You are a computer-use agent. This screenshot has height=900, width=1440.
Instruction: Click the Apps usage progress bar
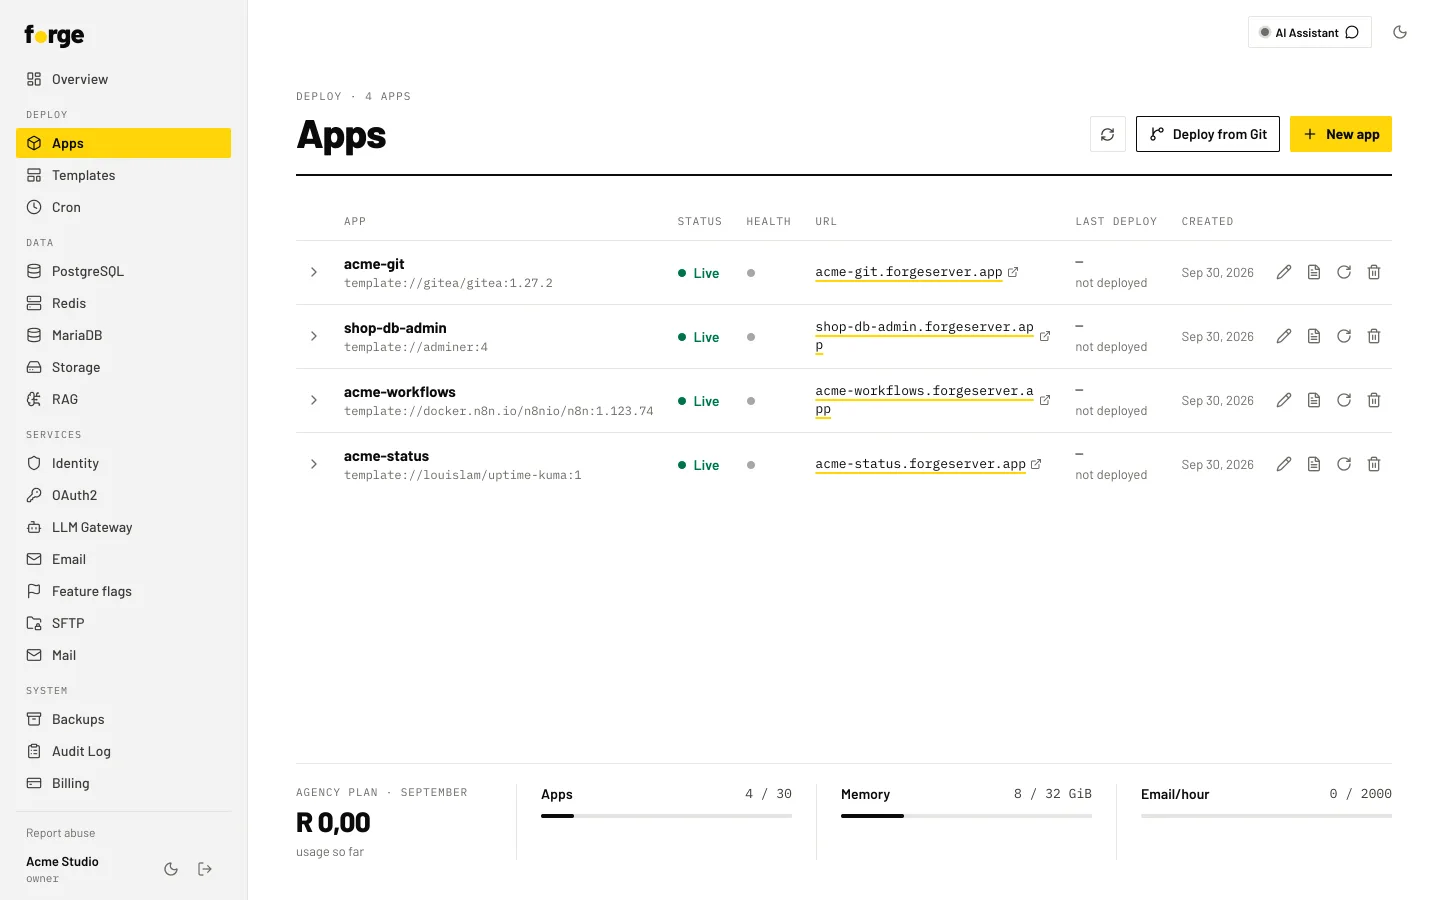click(x=666, y=816)
